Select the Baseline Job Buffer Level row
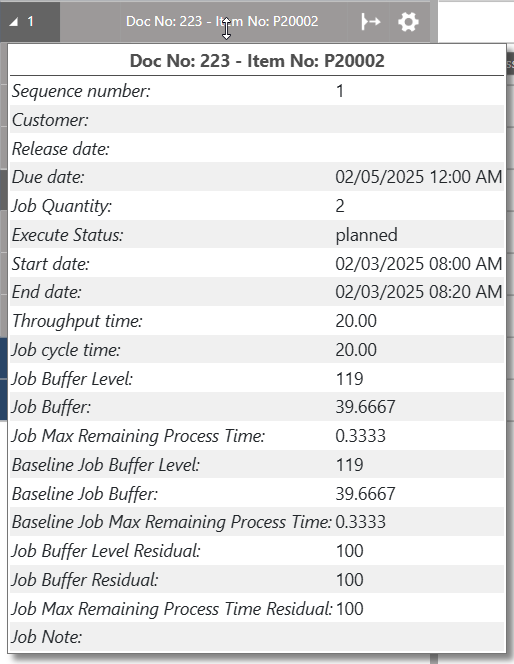Image resolution: width=514 pixels, height=664 pixels. click(x=257, y=465)
